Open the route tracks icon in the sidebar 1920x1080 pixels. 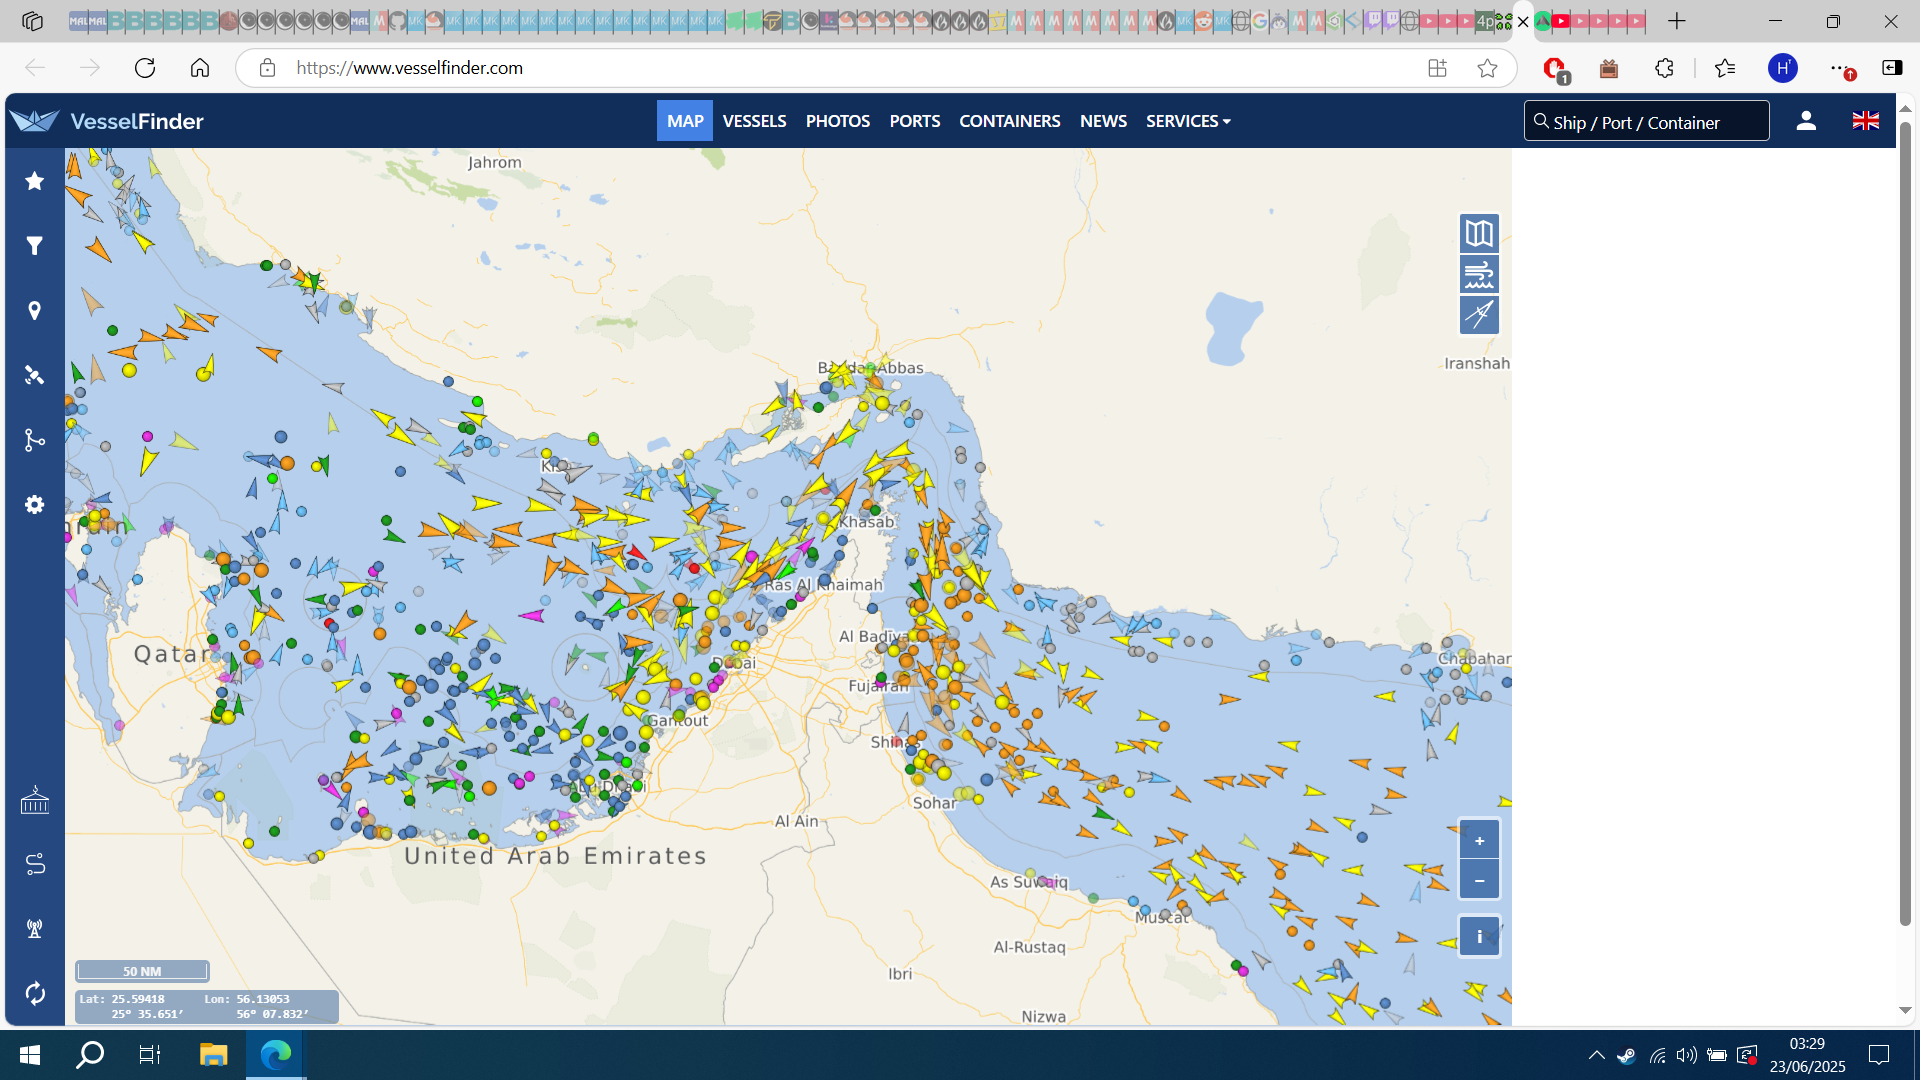35,440
